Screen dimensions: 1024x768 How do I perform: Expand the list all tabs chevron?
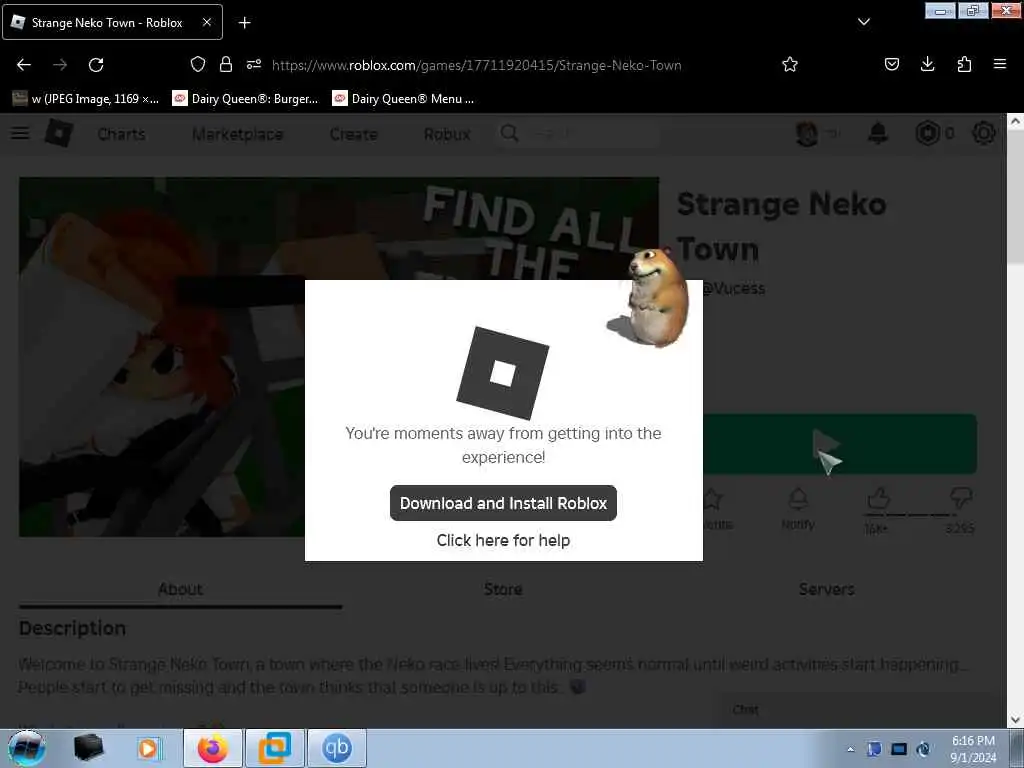pyautogui.click(x=863, y=22)
